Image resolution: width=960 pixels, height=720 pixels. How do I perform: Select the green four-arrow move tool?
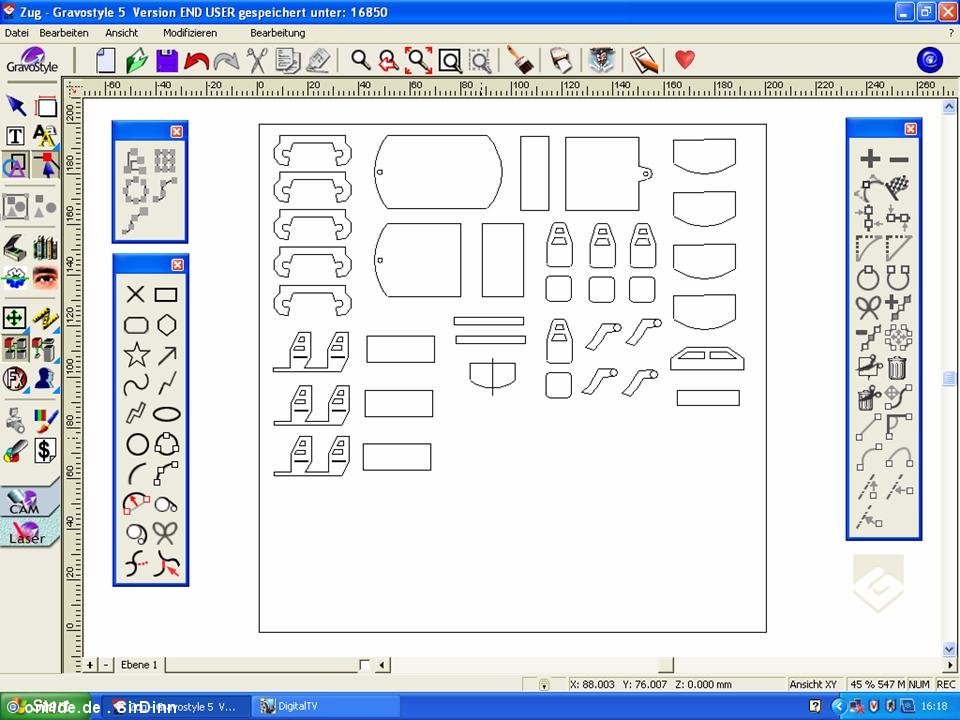pyautogui.click(x=14, y=318)
